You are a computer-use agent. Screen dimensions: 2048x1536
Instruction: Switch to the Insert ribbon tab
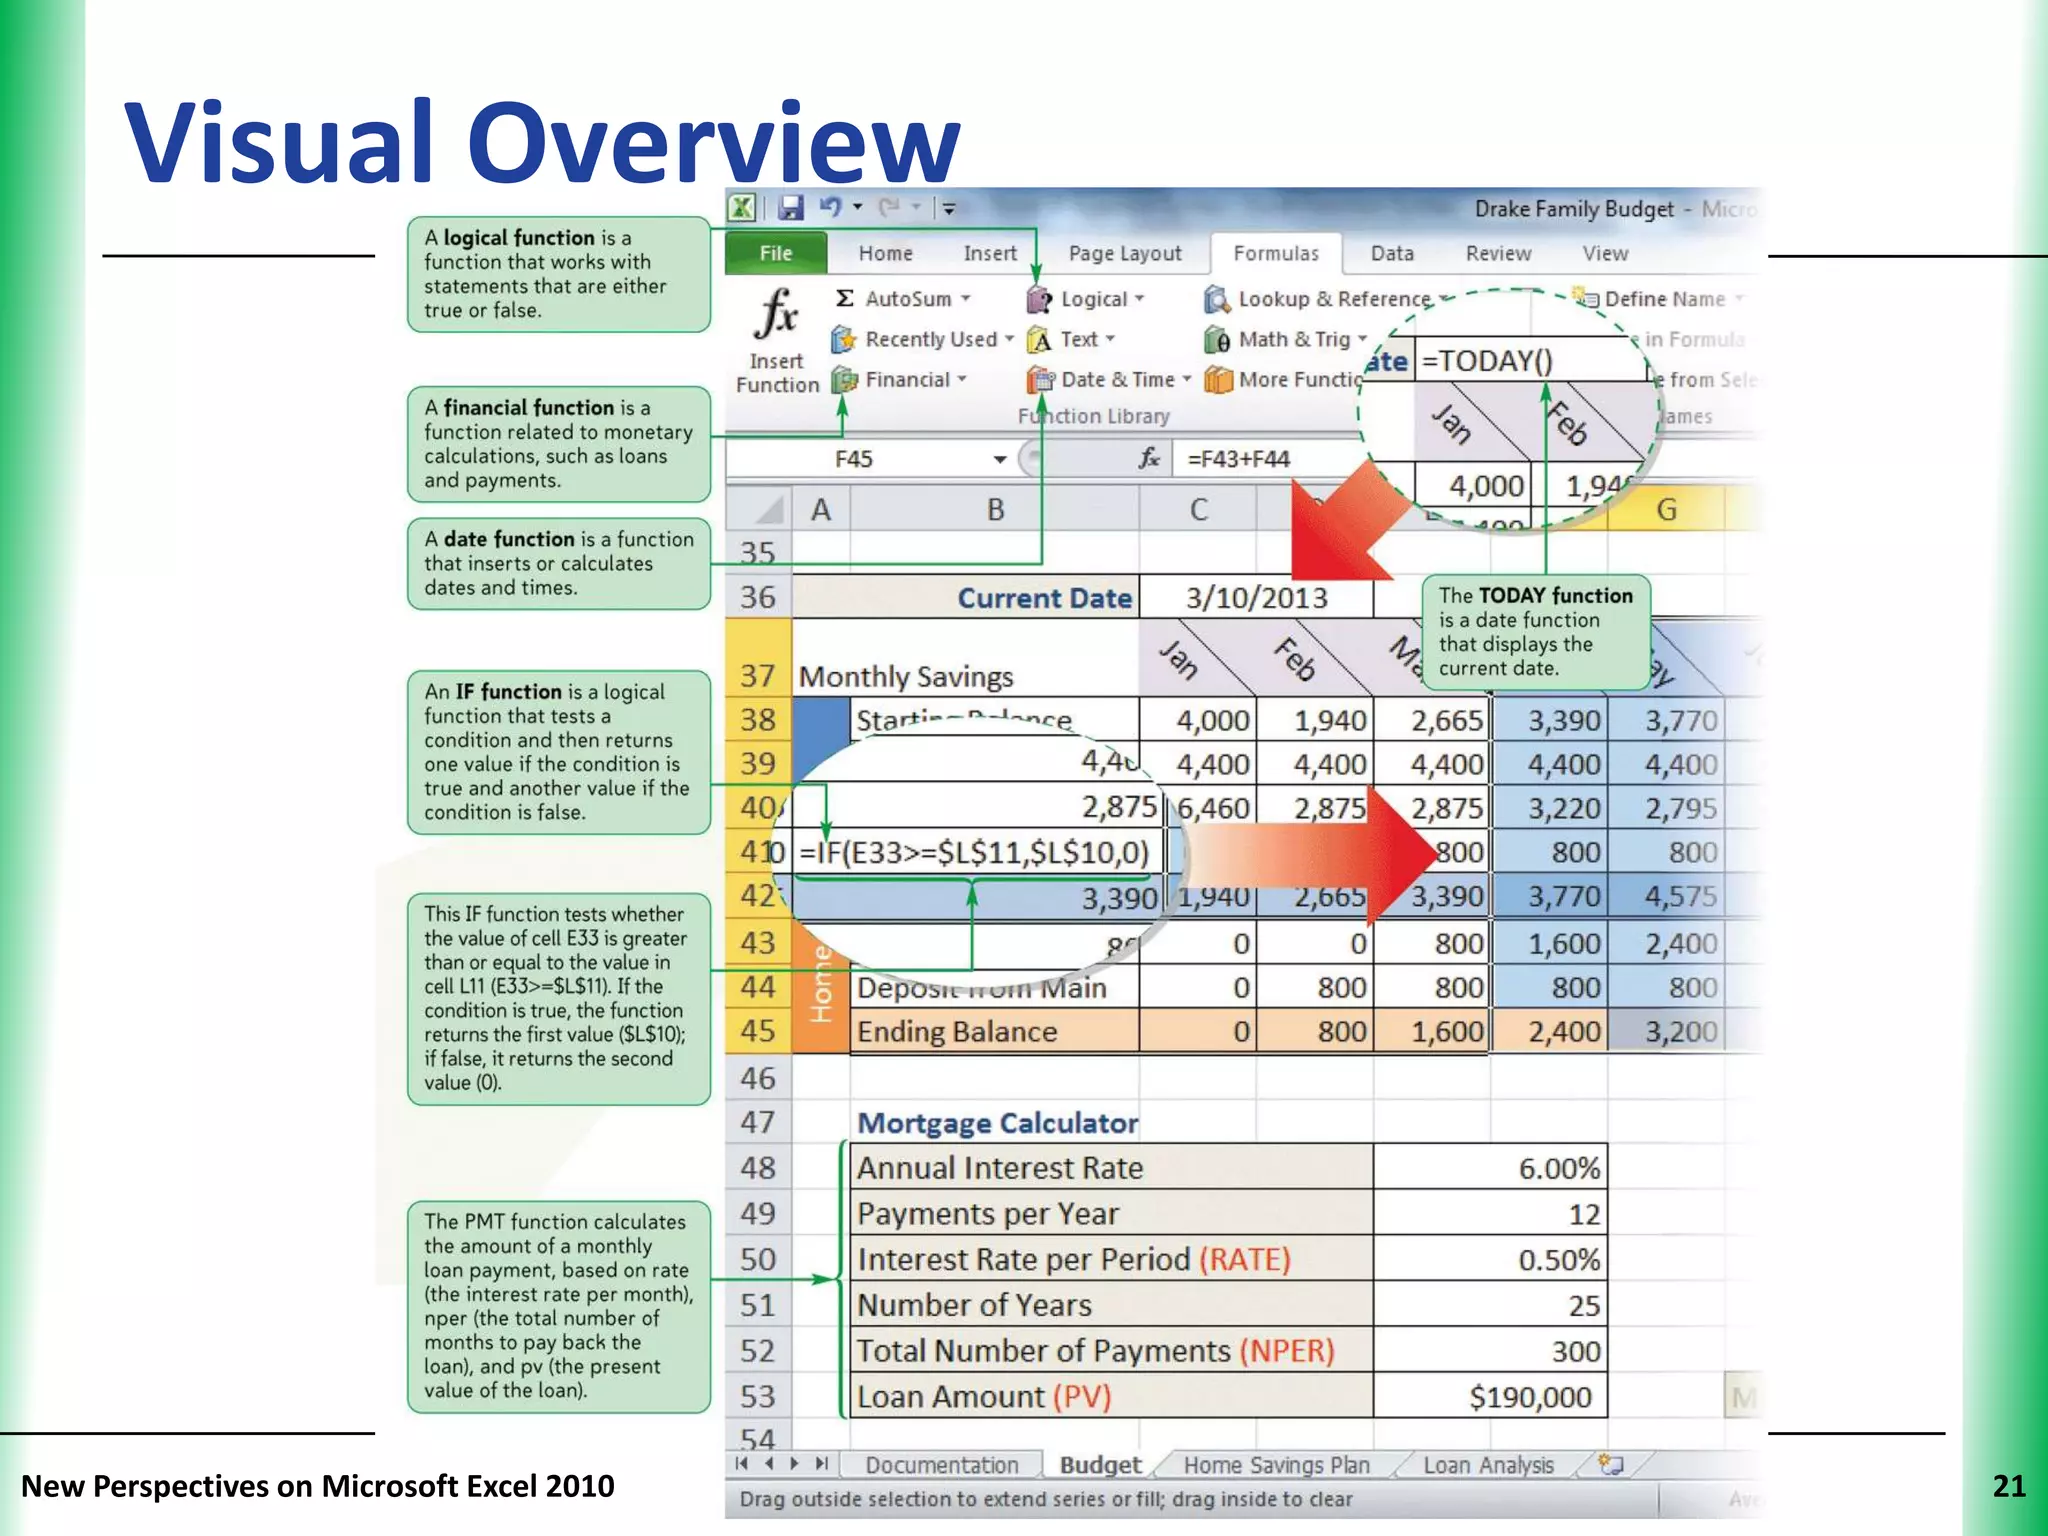[x=990, y=253]
